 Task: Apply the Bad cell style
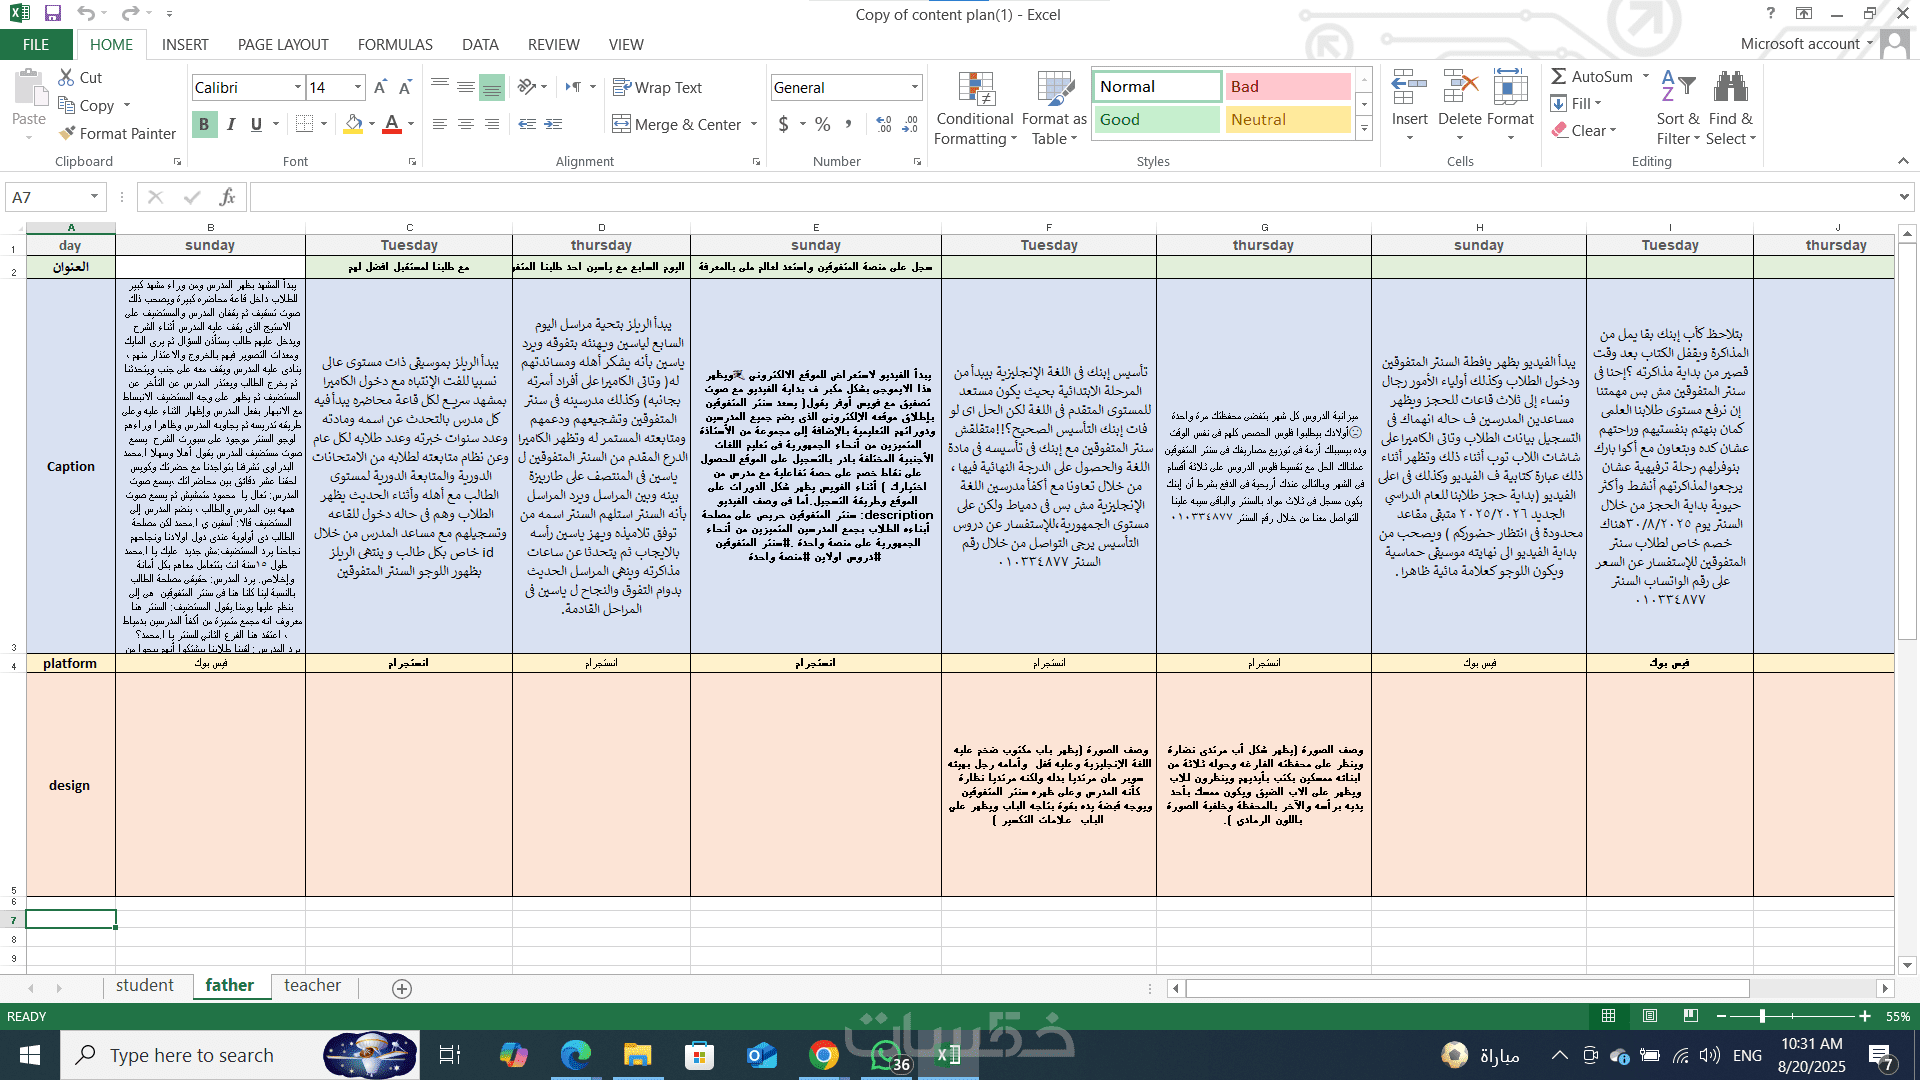tap(1287, 87)
